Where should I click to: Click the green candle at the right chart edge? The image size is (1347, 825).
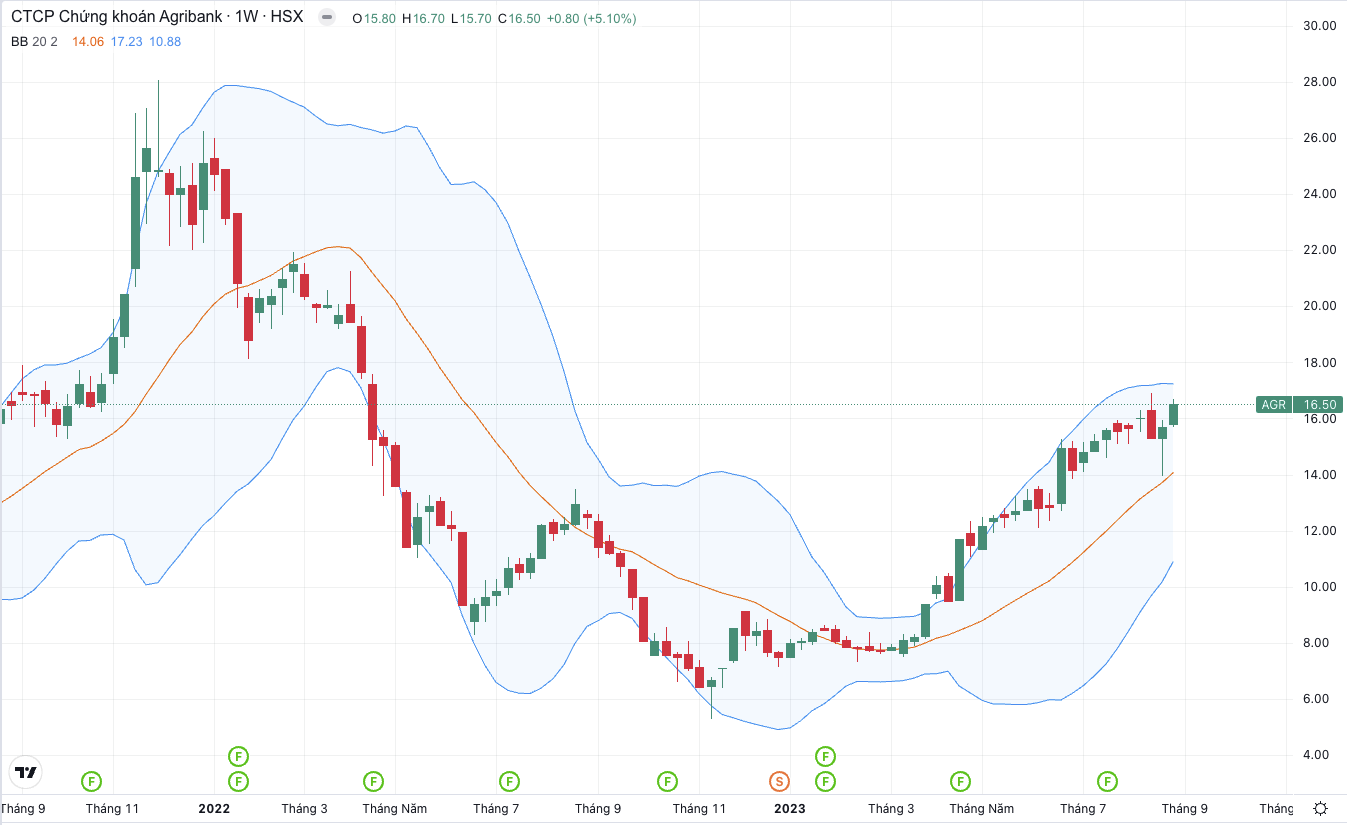(x=1174, y=414)
